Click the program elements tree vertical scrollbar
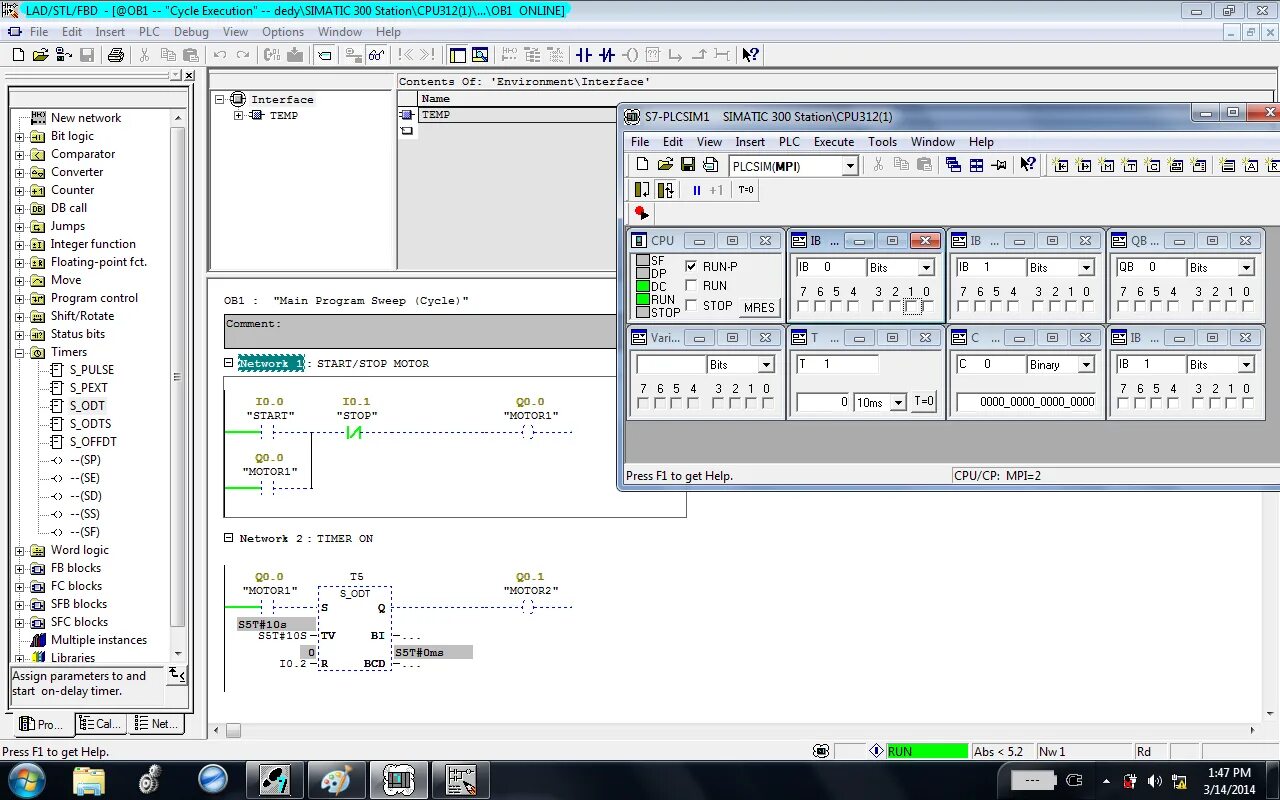Image resolution: width=1280 pixels, height=800 pixels. pos(178,385)
